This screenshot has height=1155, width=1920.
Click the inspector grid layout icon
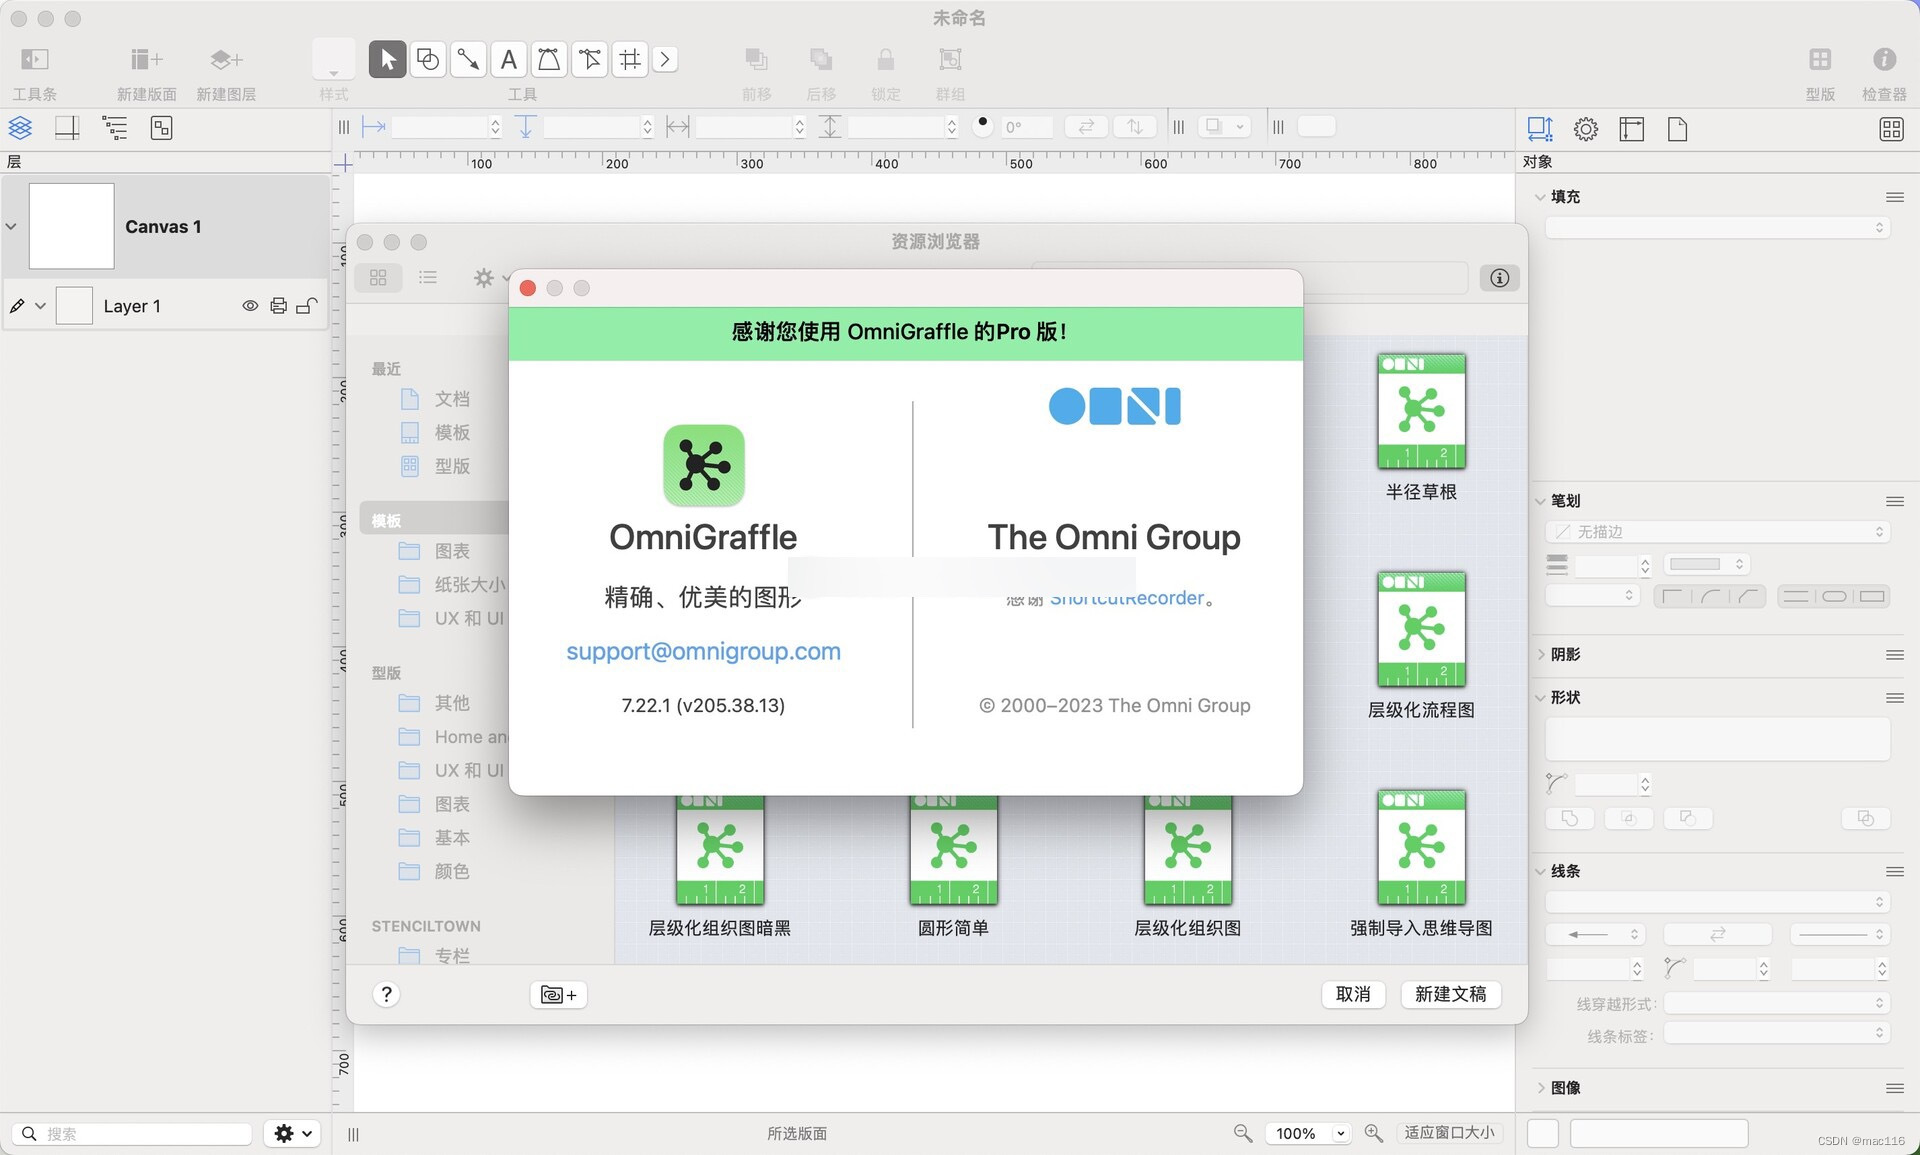point(1891,129)
